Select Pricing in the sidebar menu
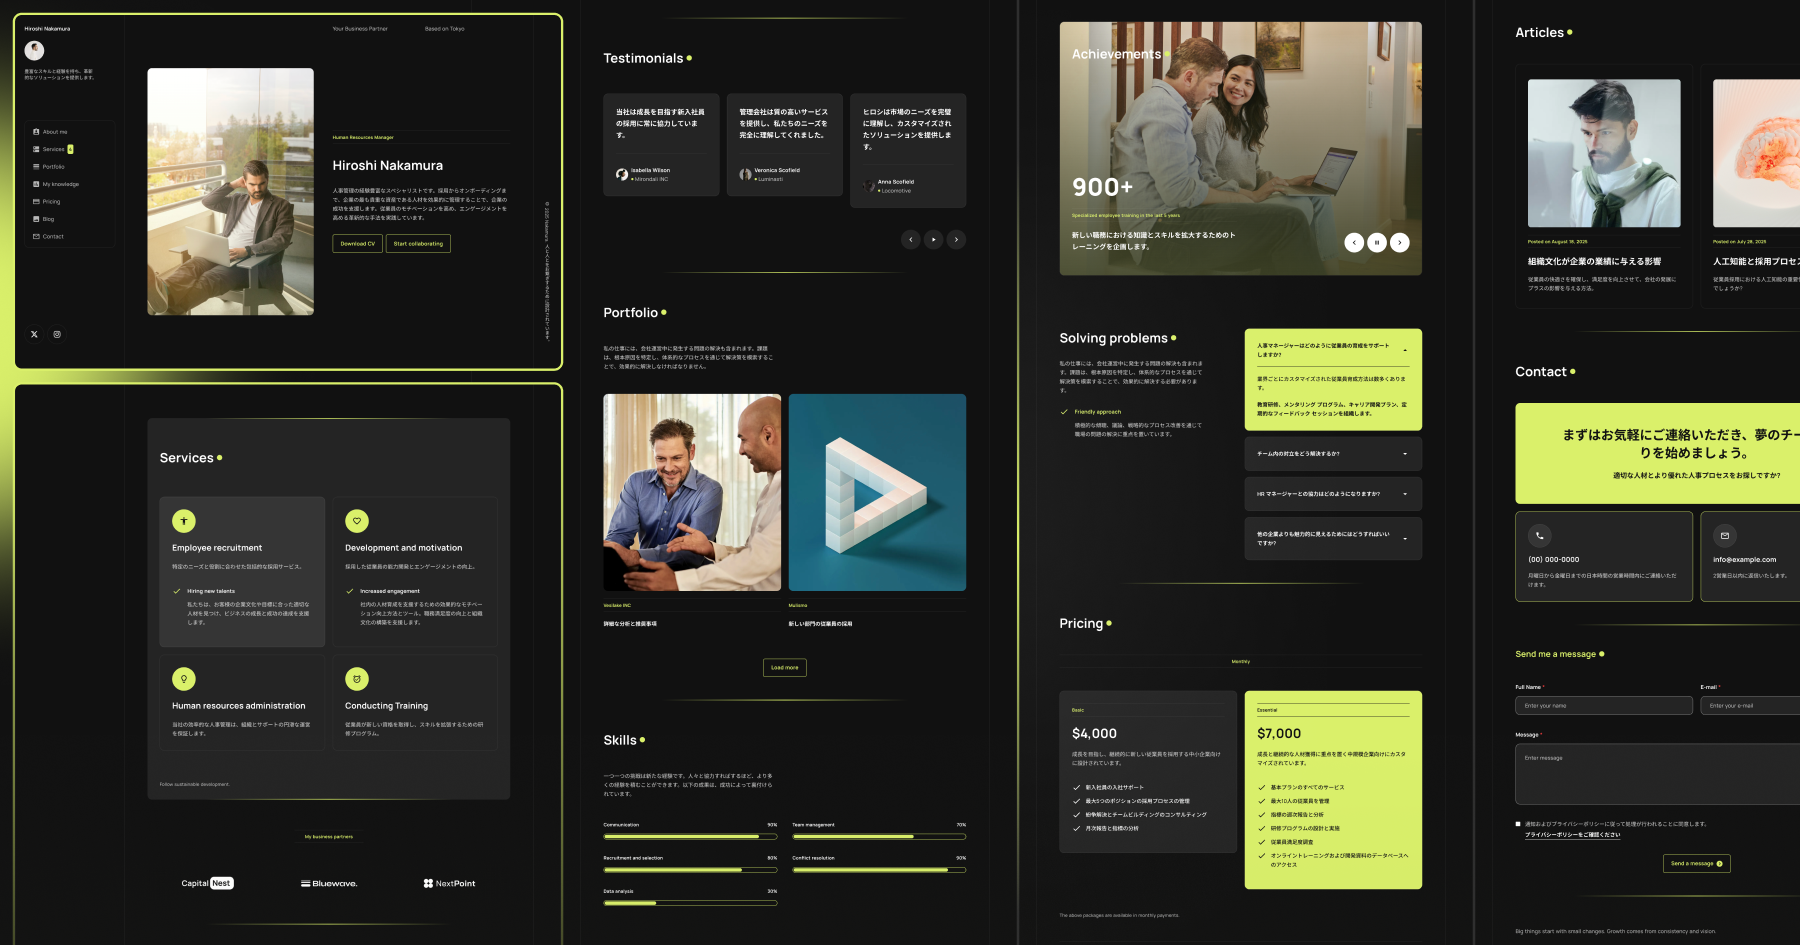The image size is (1800, 945). tap(51, 202)
